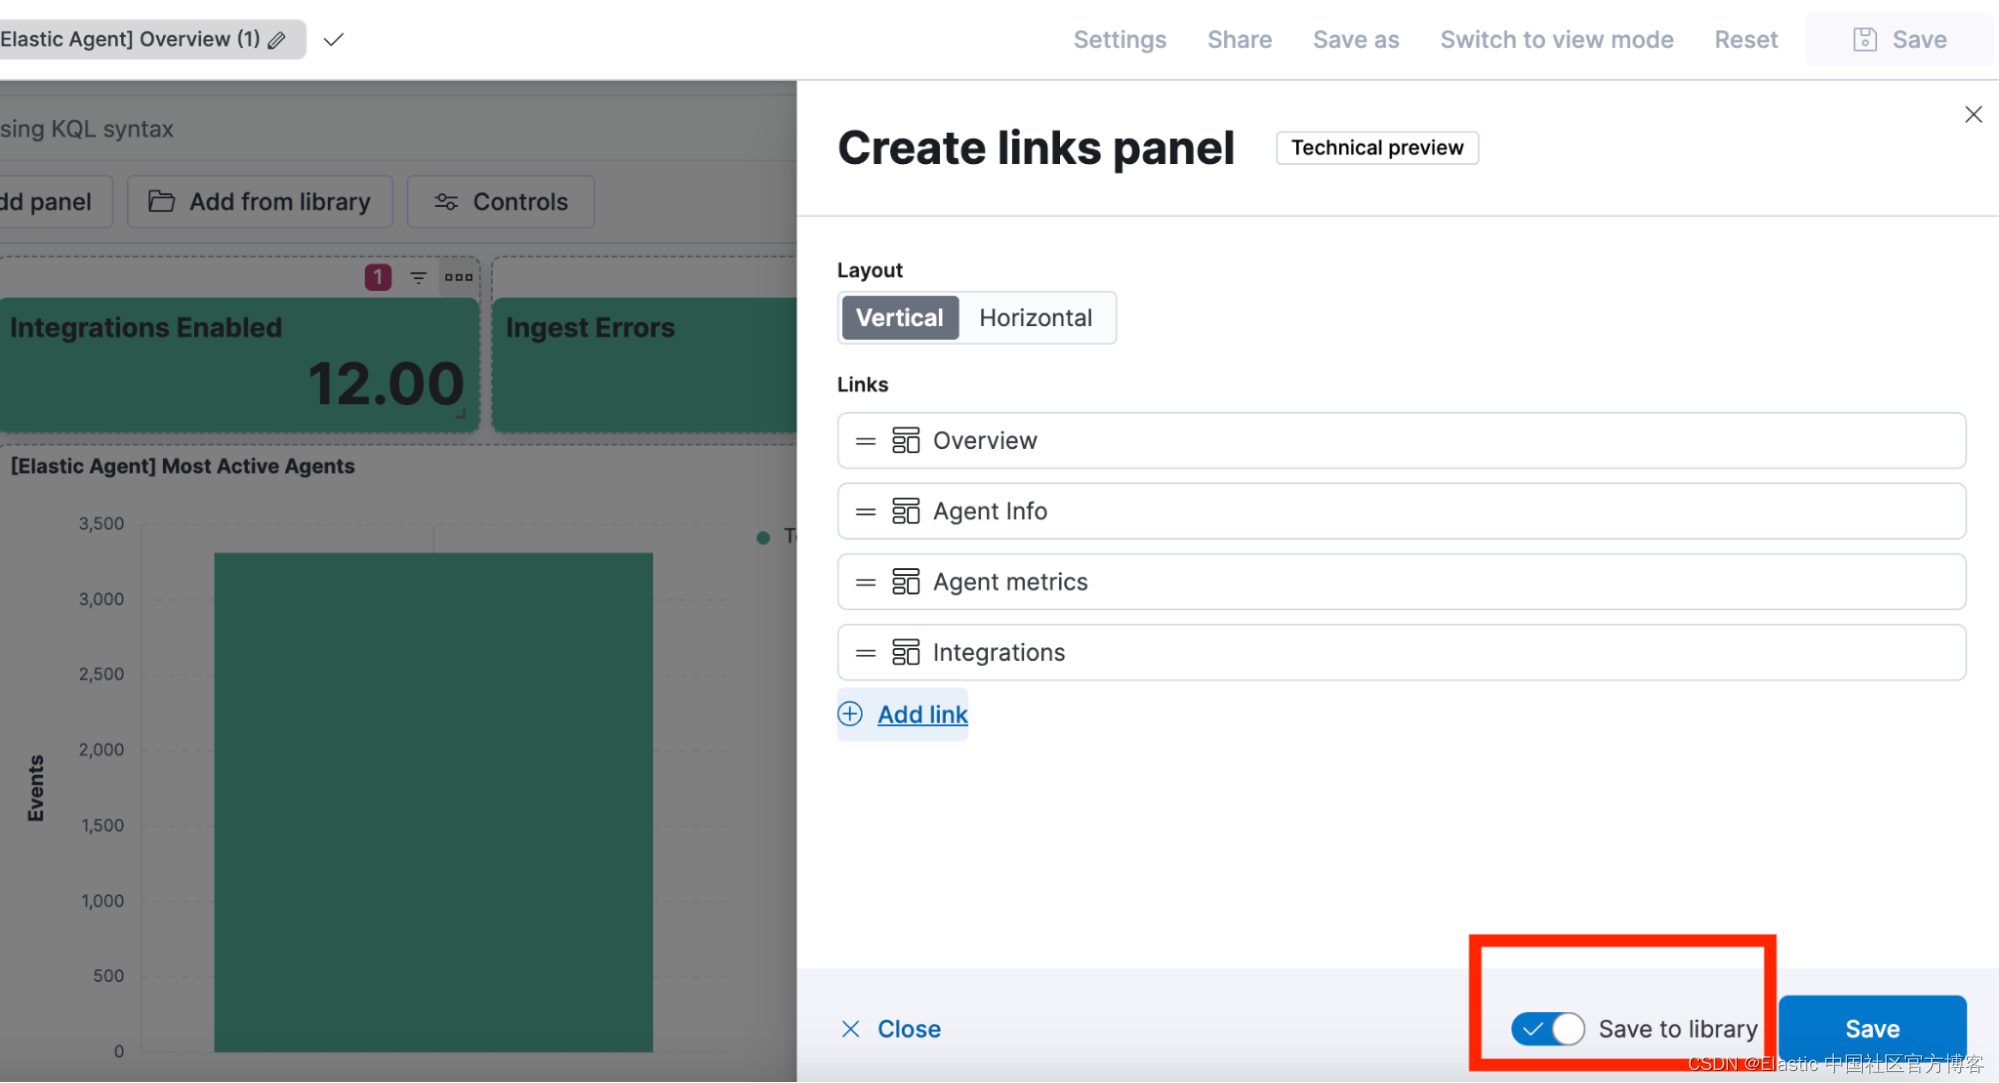
Task: Grab the drag handle on Overview link
Action: tap(866, 441)
